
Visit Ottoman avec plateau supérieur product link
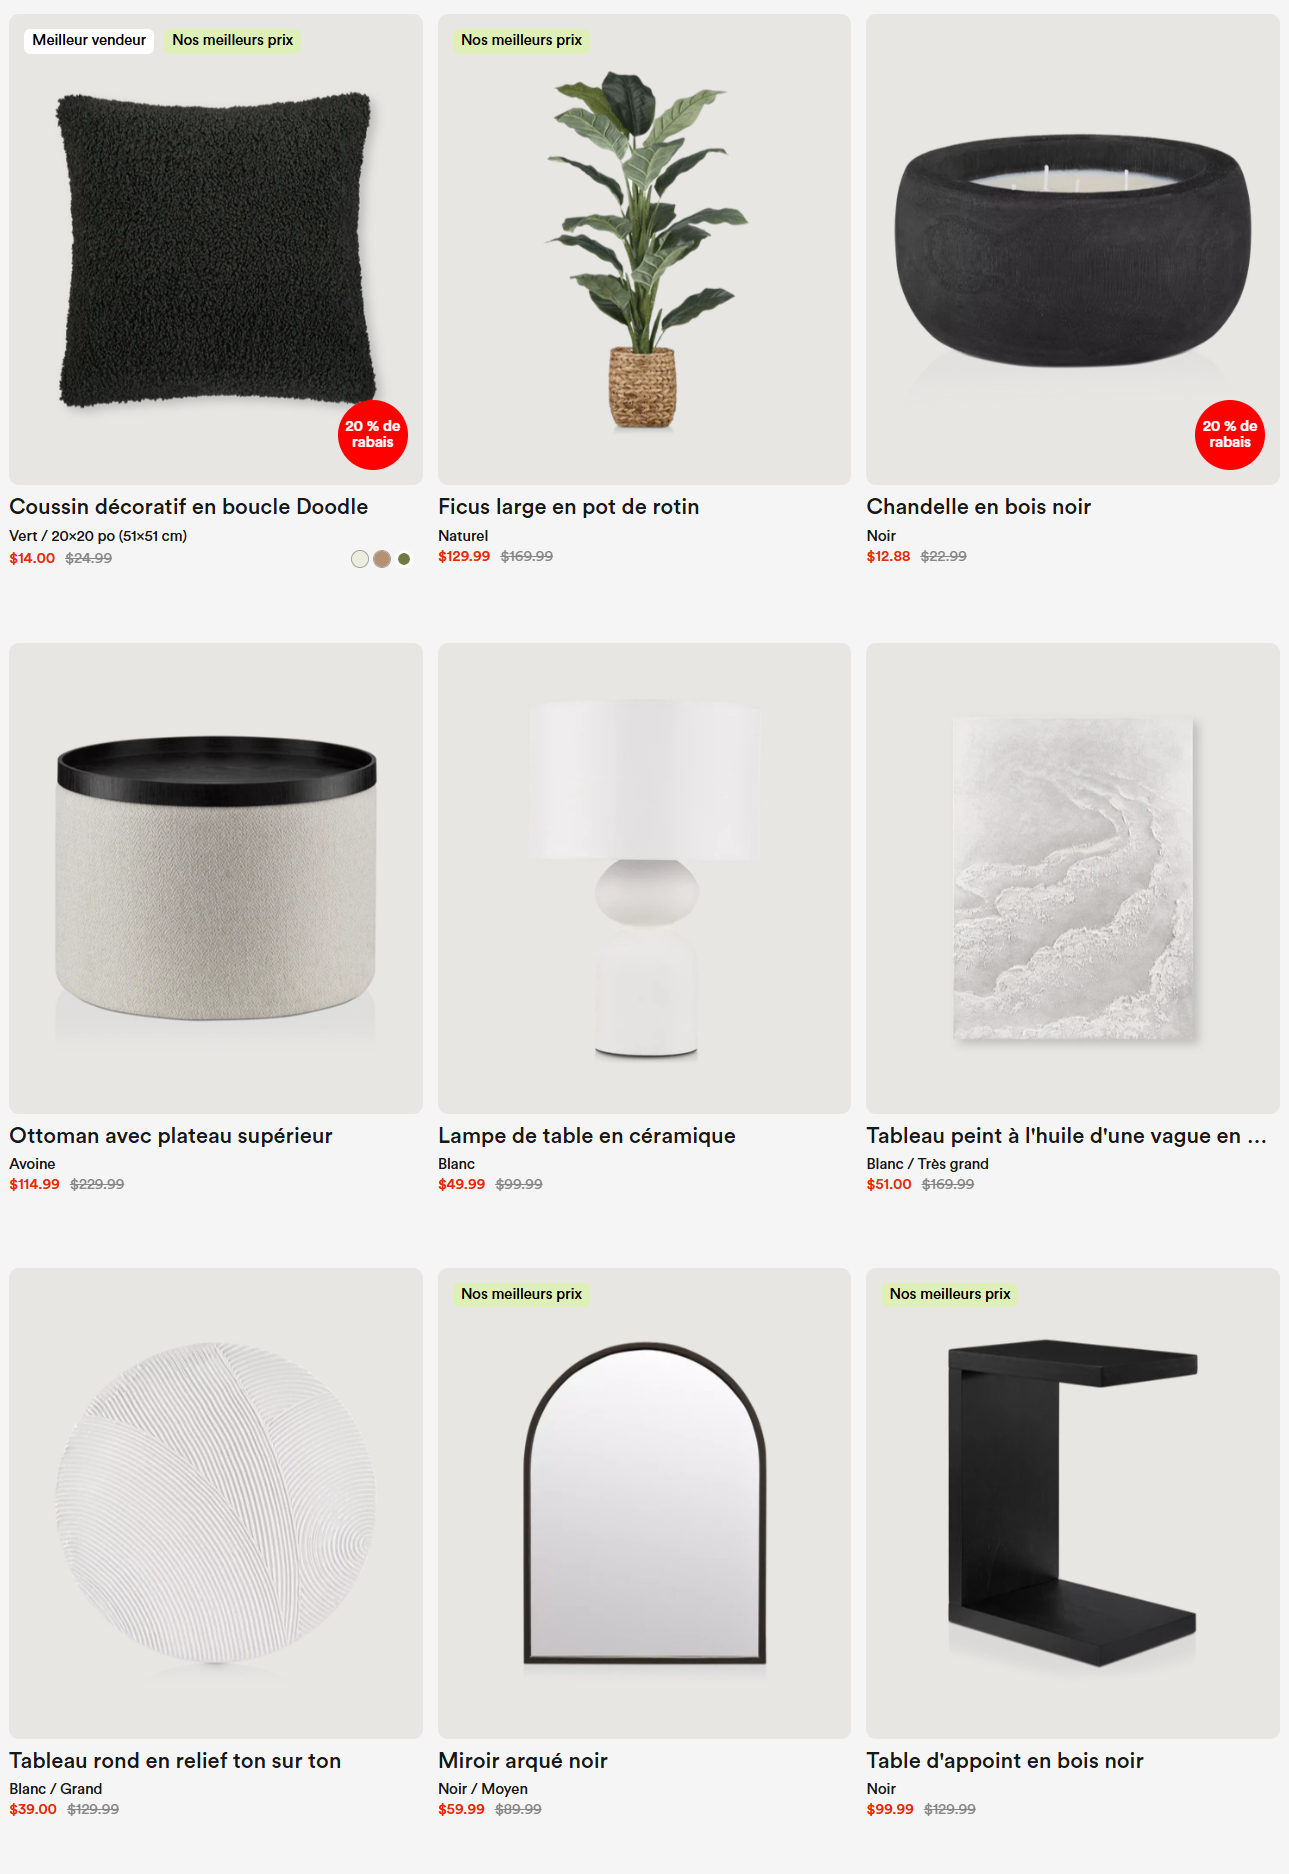tap(171, 1136)
